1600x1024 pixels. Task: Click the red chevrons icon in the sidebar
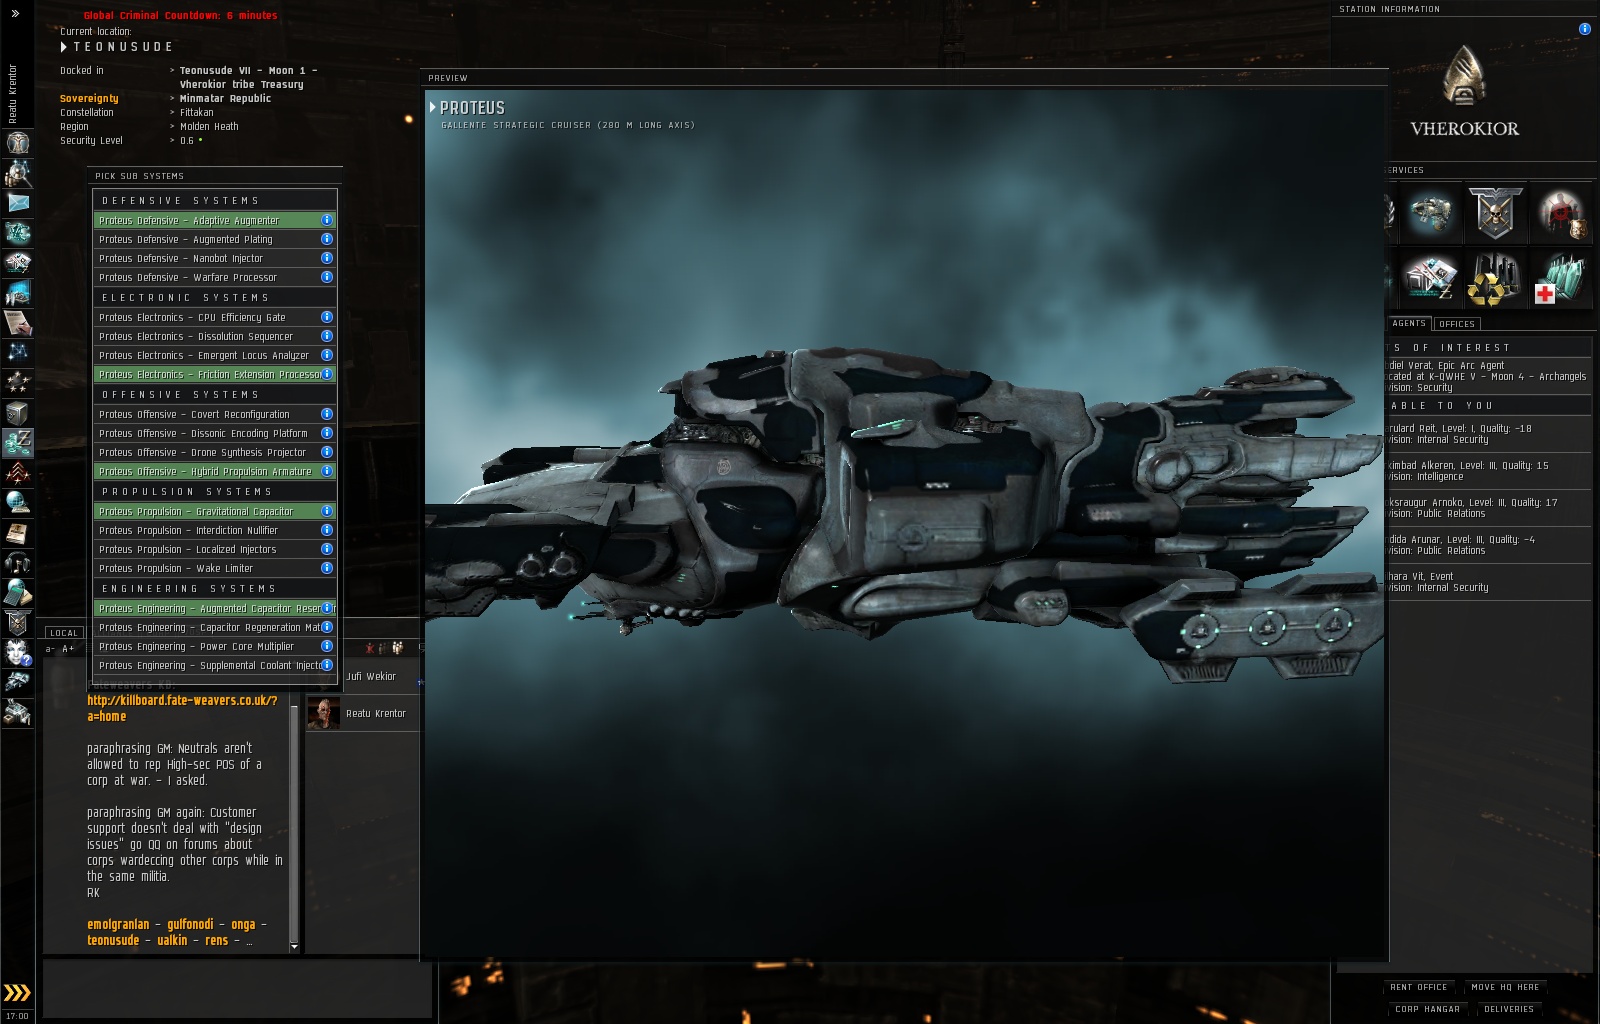tap(17, 473)
